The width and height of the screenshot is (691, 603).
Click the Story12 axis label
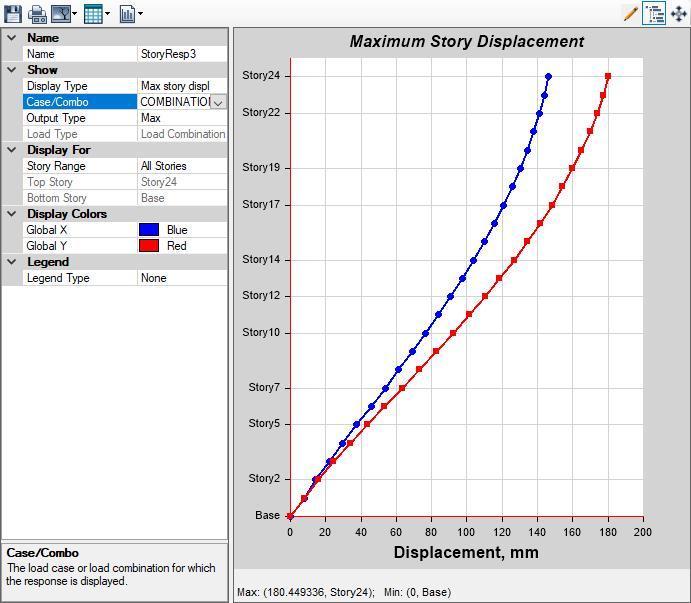(x=261, y=295)
